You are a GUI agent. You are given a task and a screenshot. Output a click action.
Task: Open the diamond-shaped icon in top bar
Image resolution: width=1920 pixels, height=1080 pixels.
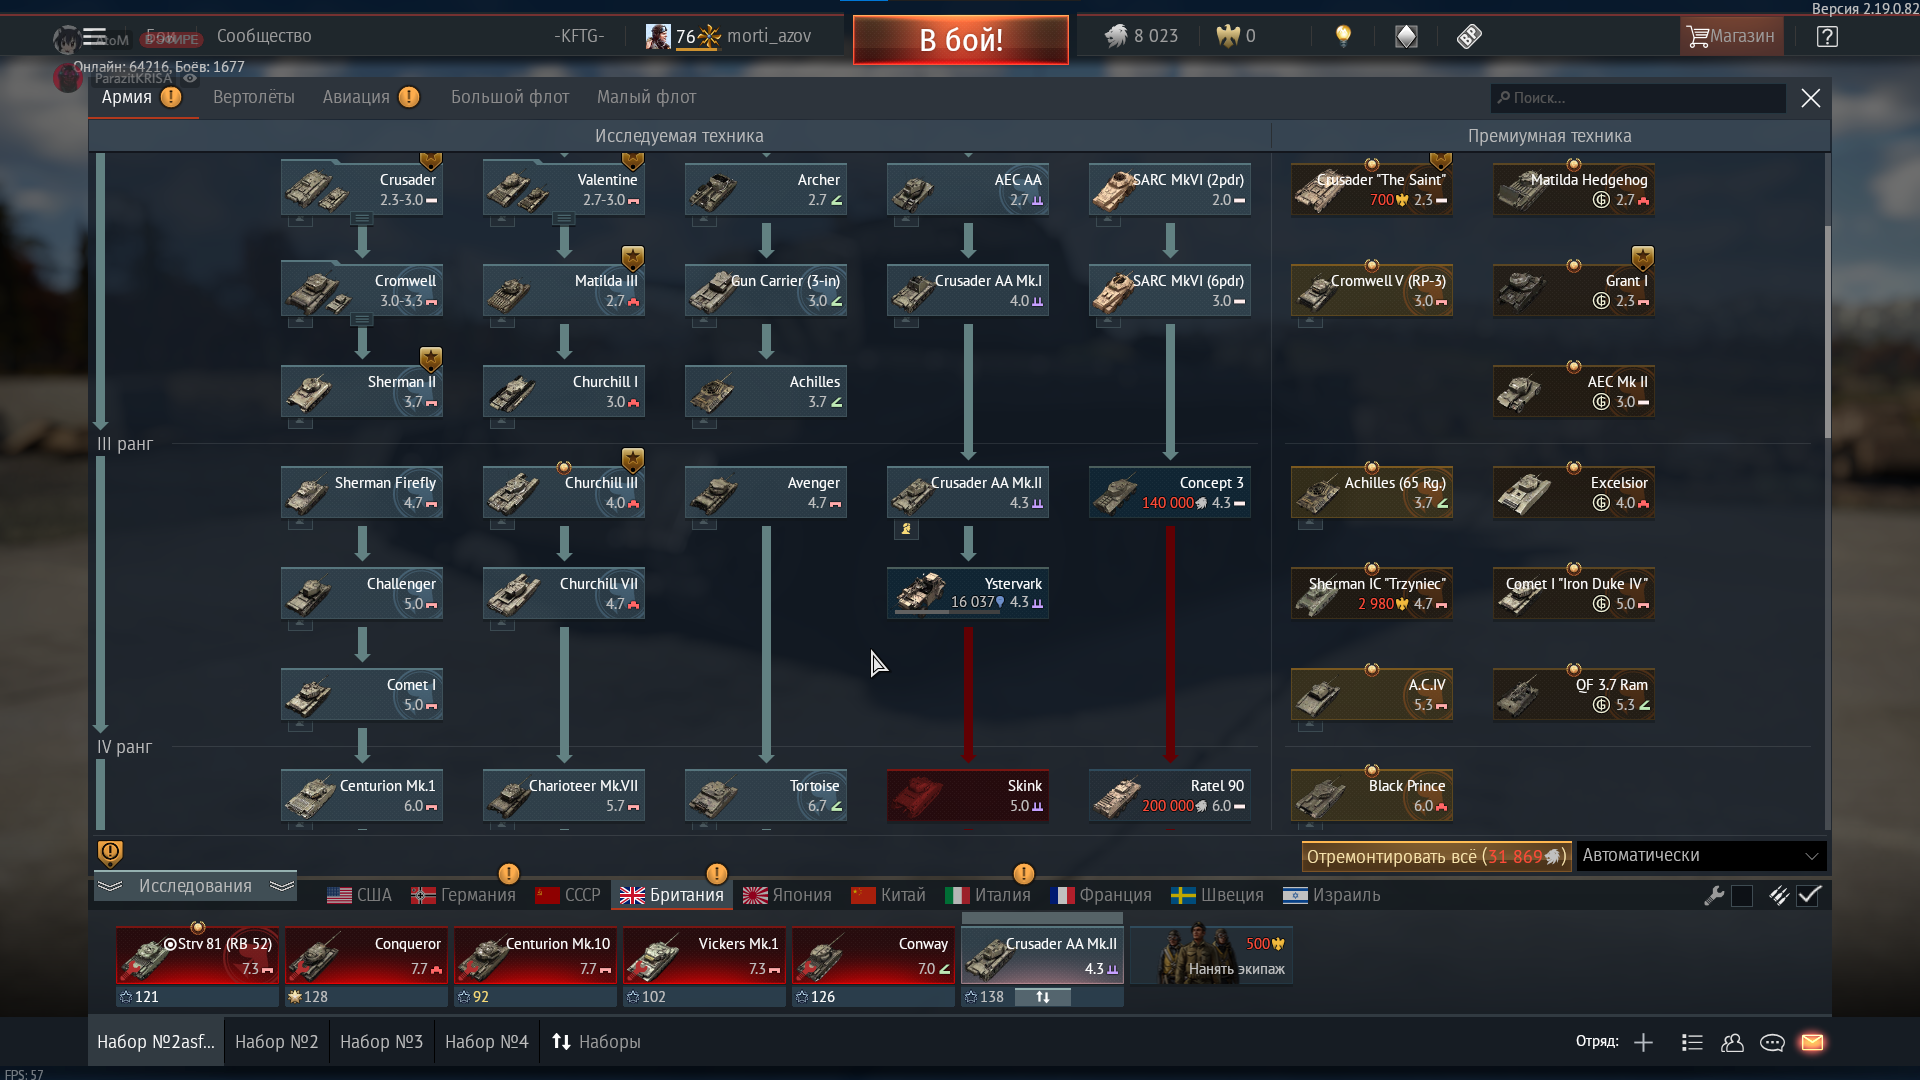[1406, 37]
